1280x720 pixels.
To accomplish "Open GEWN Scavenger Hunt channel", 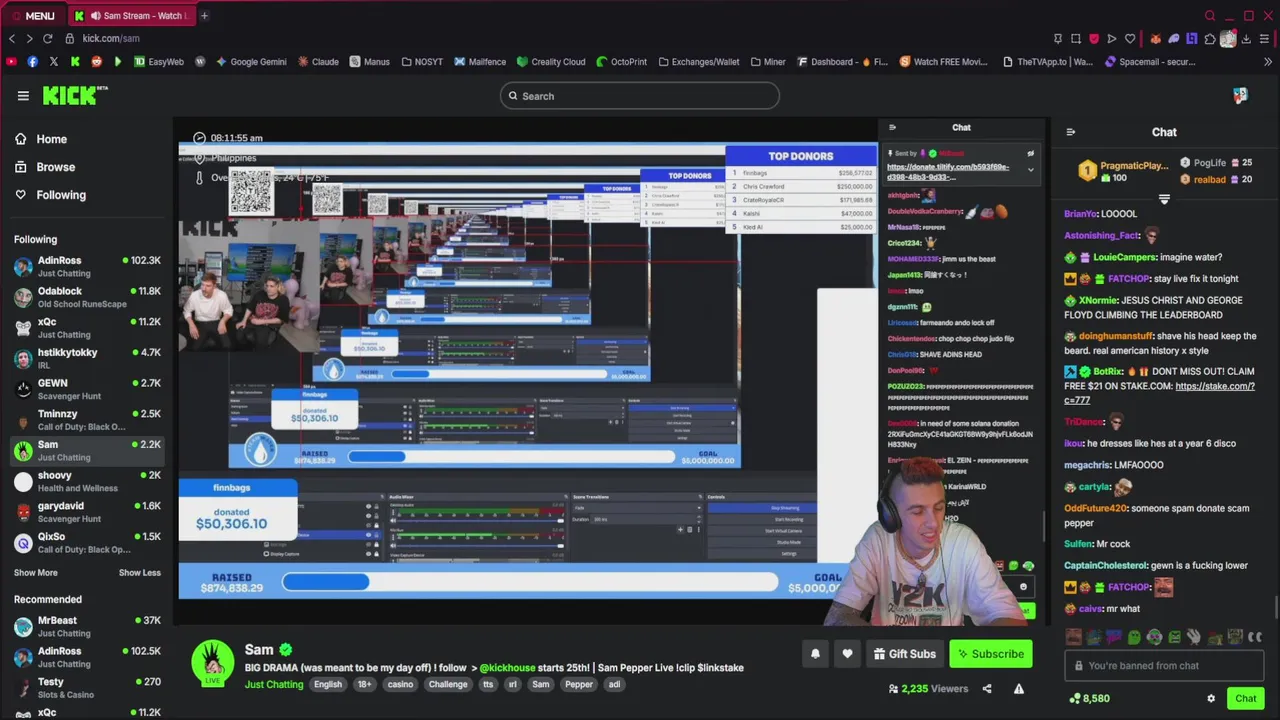I will [x=87, y=389].
